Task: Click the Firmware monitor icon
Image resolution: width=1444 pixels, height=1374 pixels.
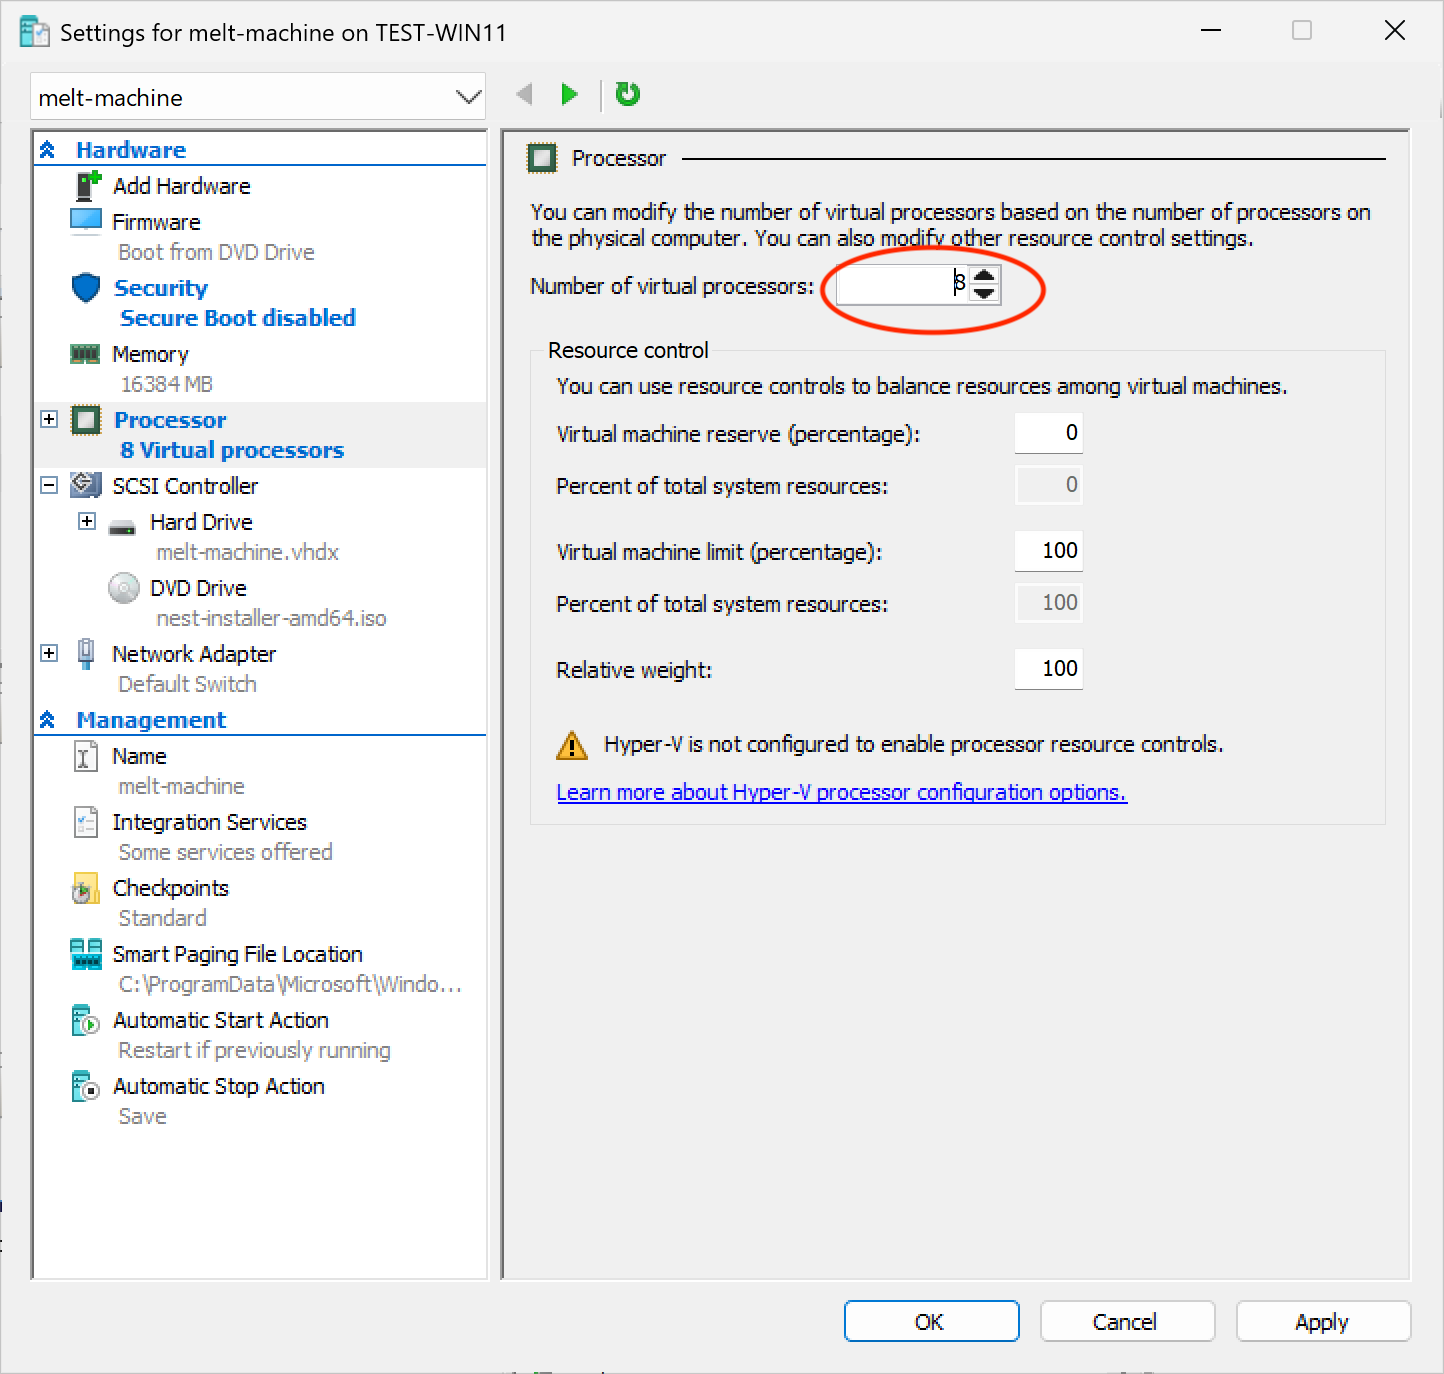Action: [86, 220]
